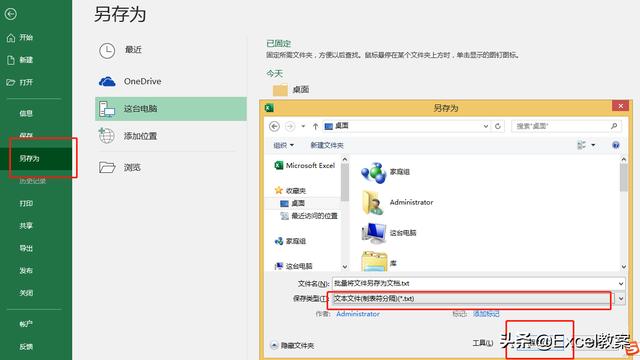Open the 打开 sidebar item
This screenshot has height=360, width=640.
click(x=20, y=82)
